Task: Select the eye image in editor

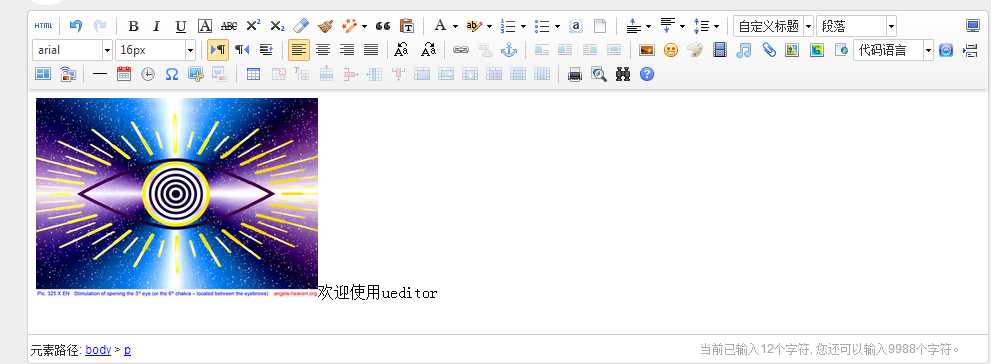Action: (176, 197)
